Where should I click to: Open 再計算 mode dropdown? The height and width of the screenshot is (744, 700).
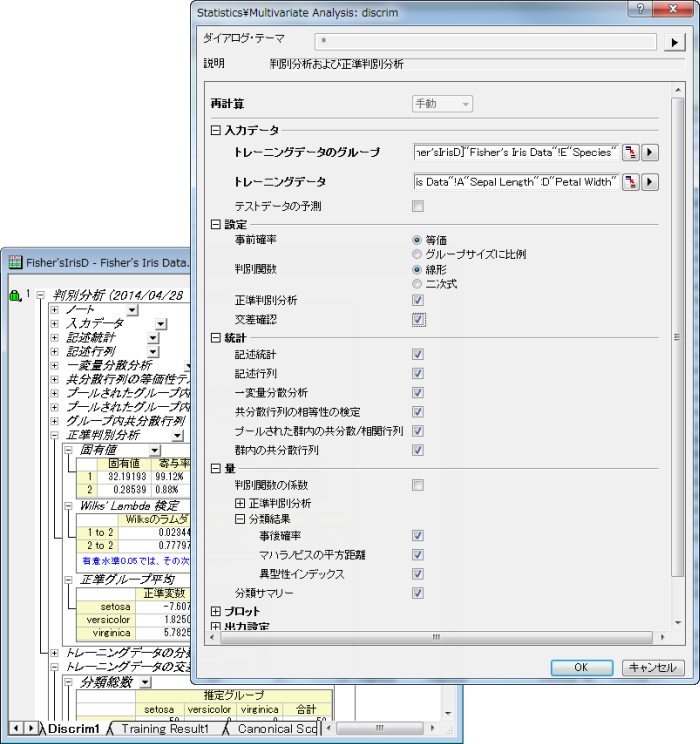click(443, 104)
